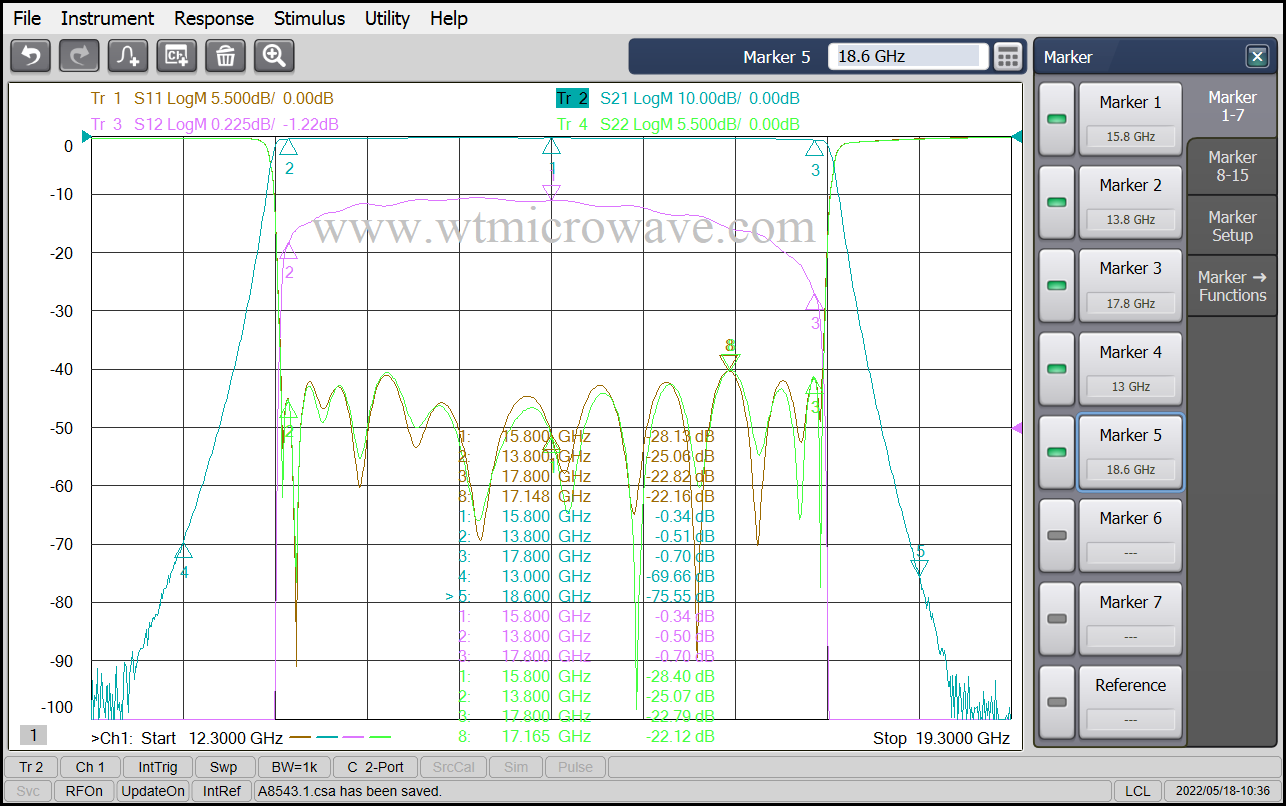Open the Ch 1 channel selector
This screenshot has width=1286, height=806.
89,767
